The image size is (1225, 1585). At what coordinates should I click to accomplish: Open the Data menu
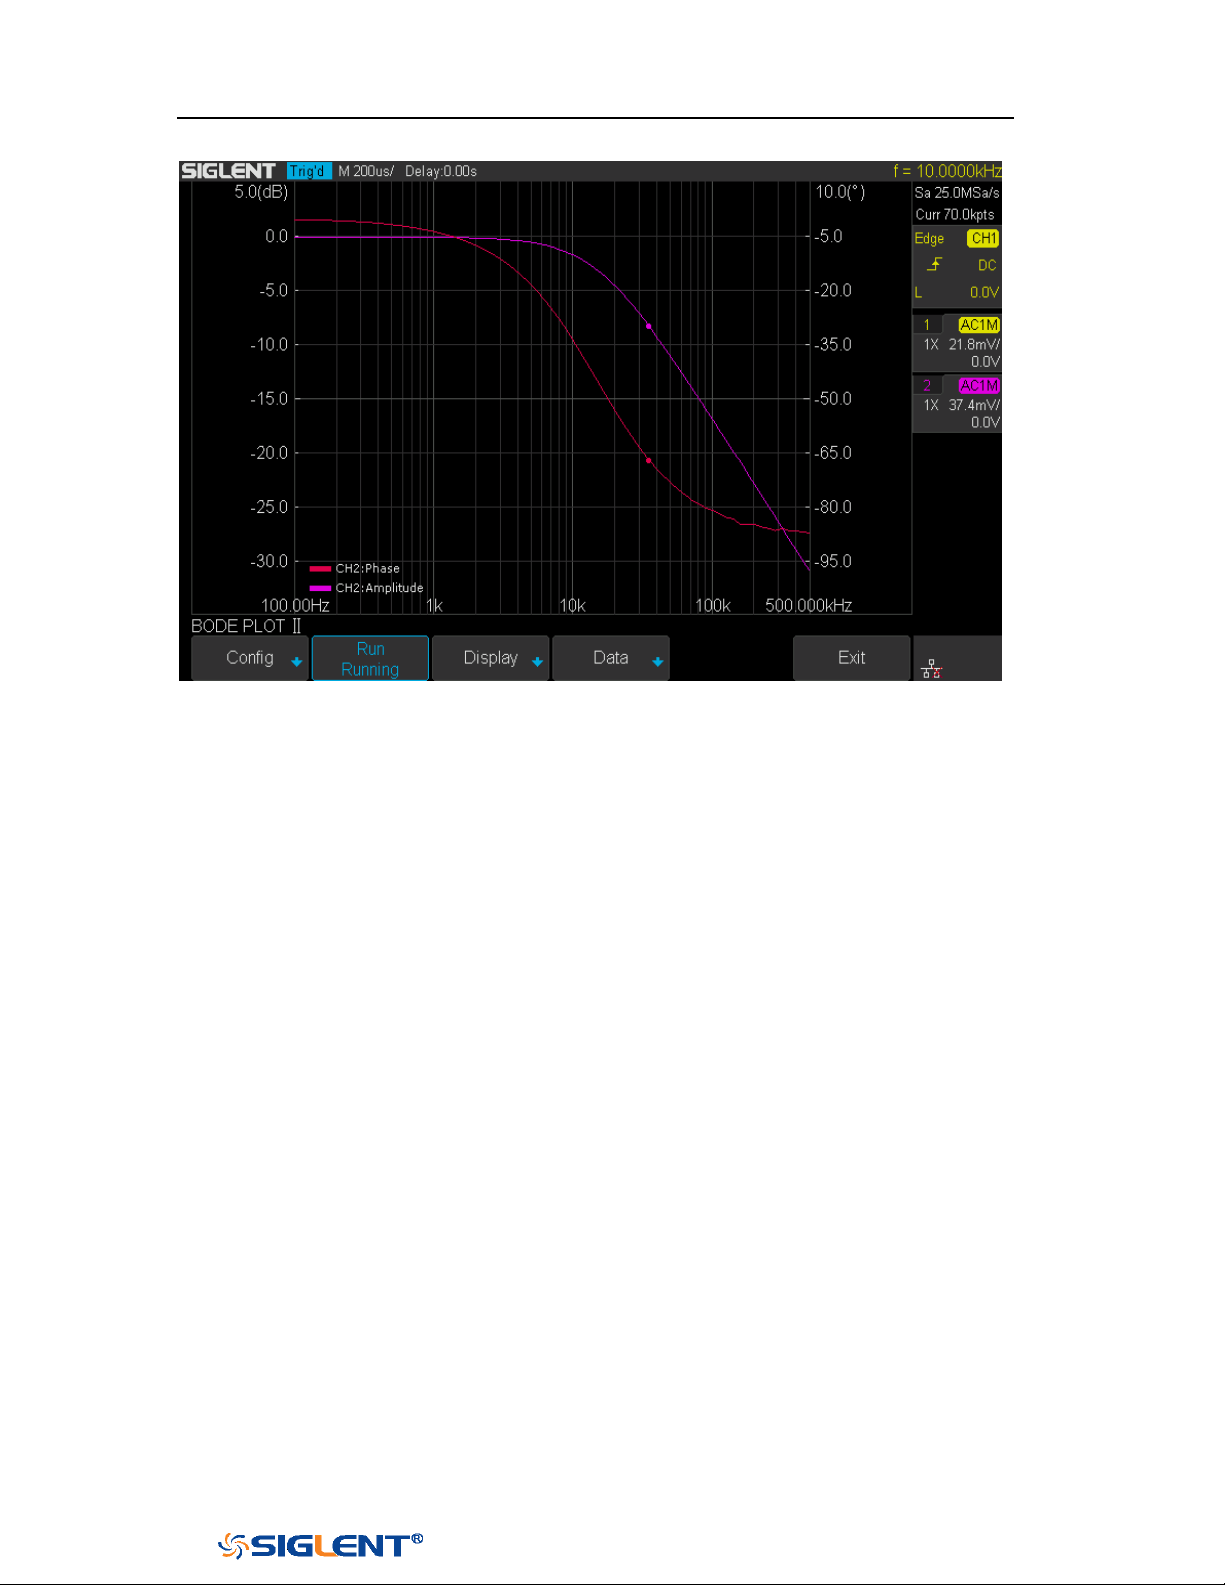[x=611, y=658]
